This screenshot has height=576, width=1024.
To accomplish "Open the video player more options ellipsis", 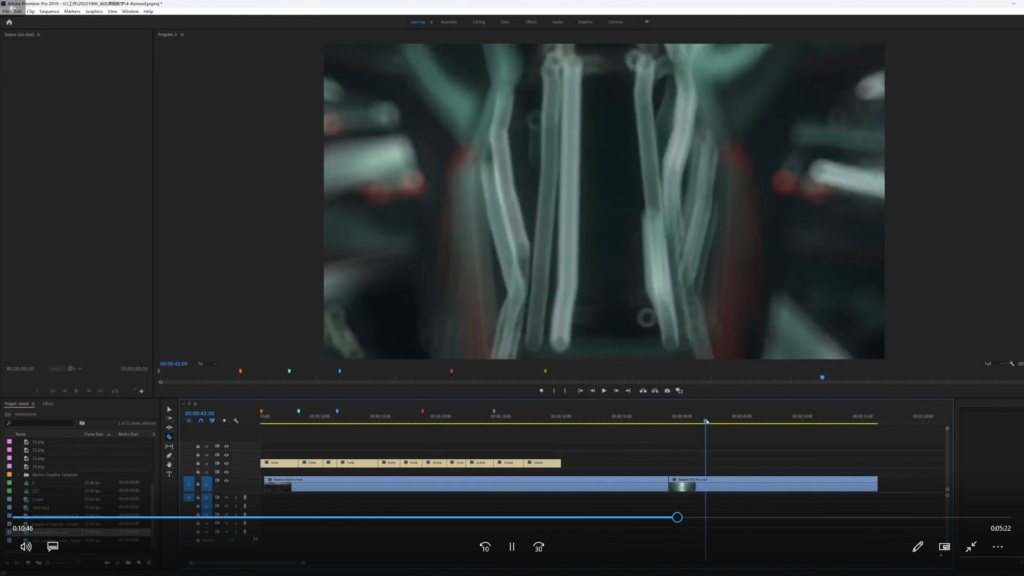I will tap(997, 547).
